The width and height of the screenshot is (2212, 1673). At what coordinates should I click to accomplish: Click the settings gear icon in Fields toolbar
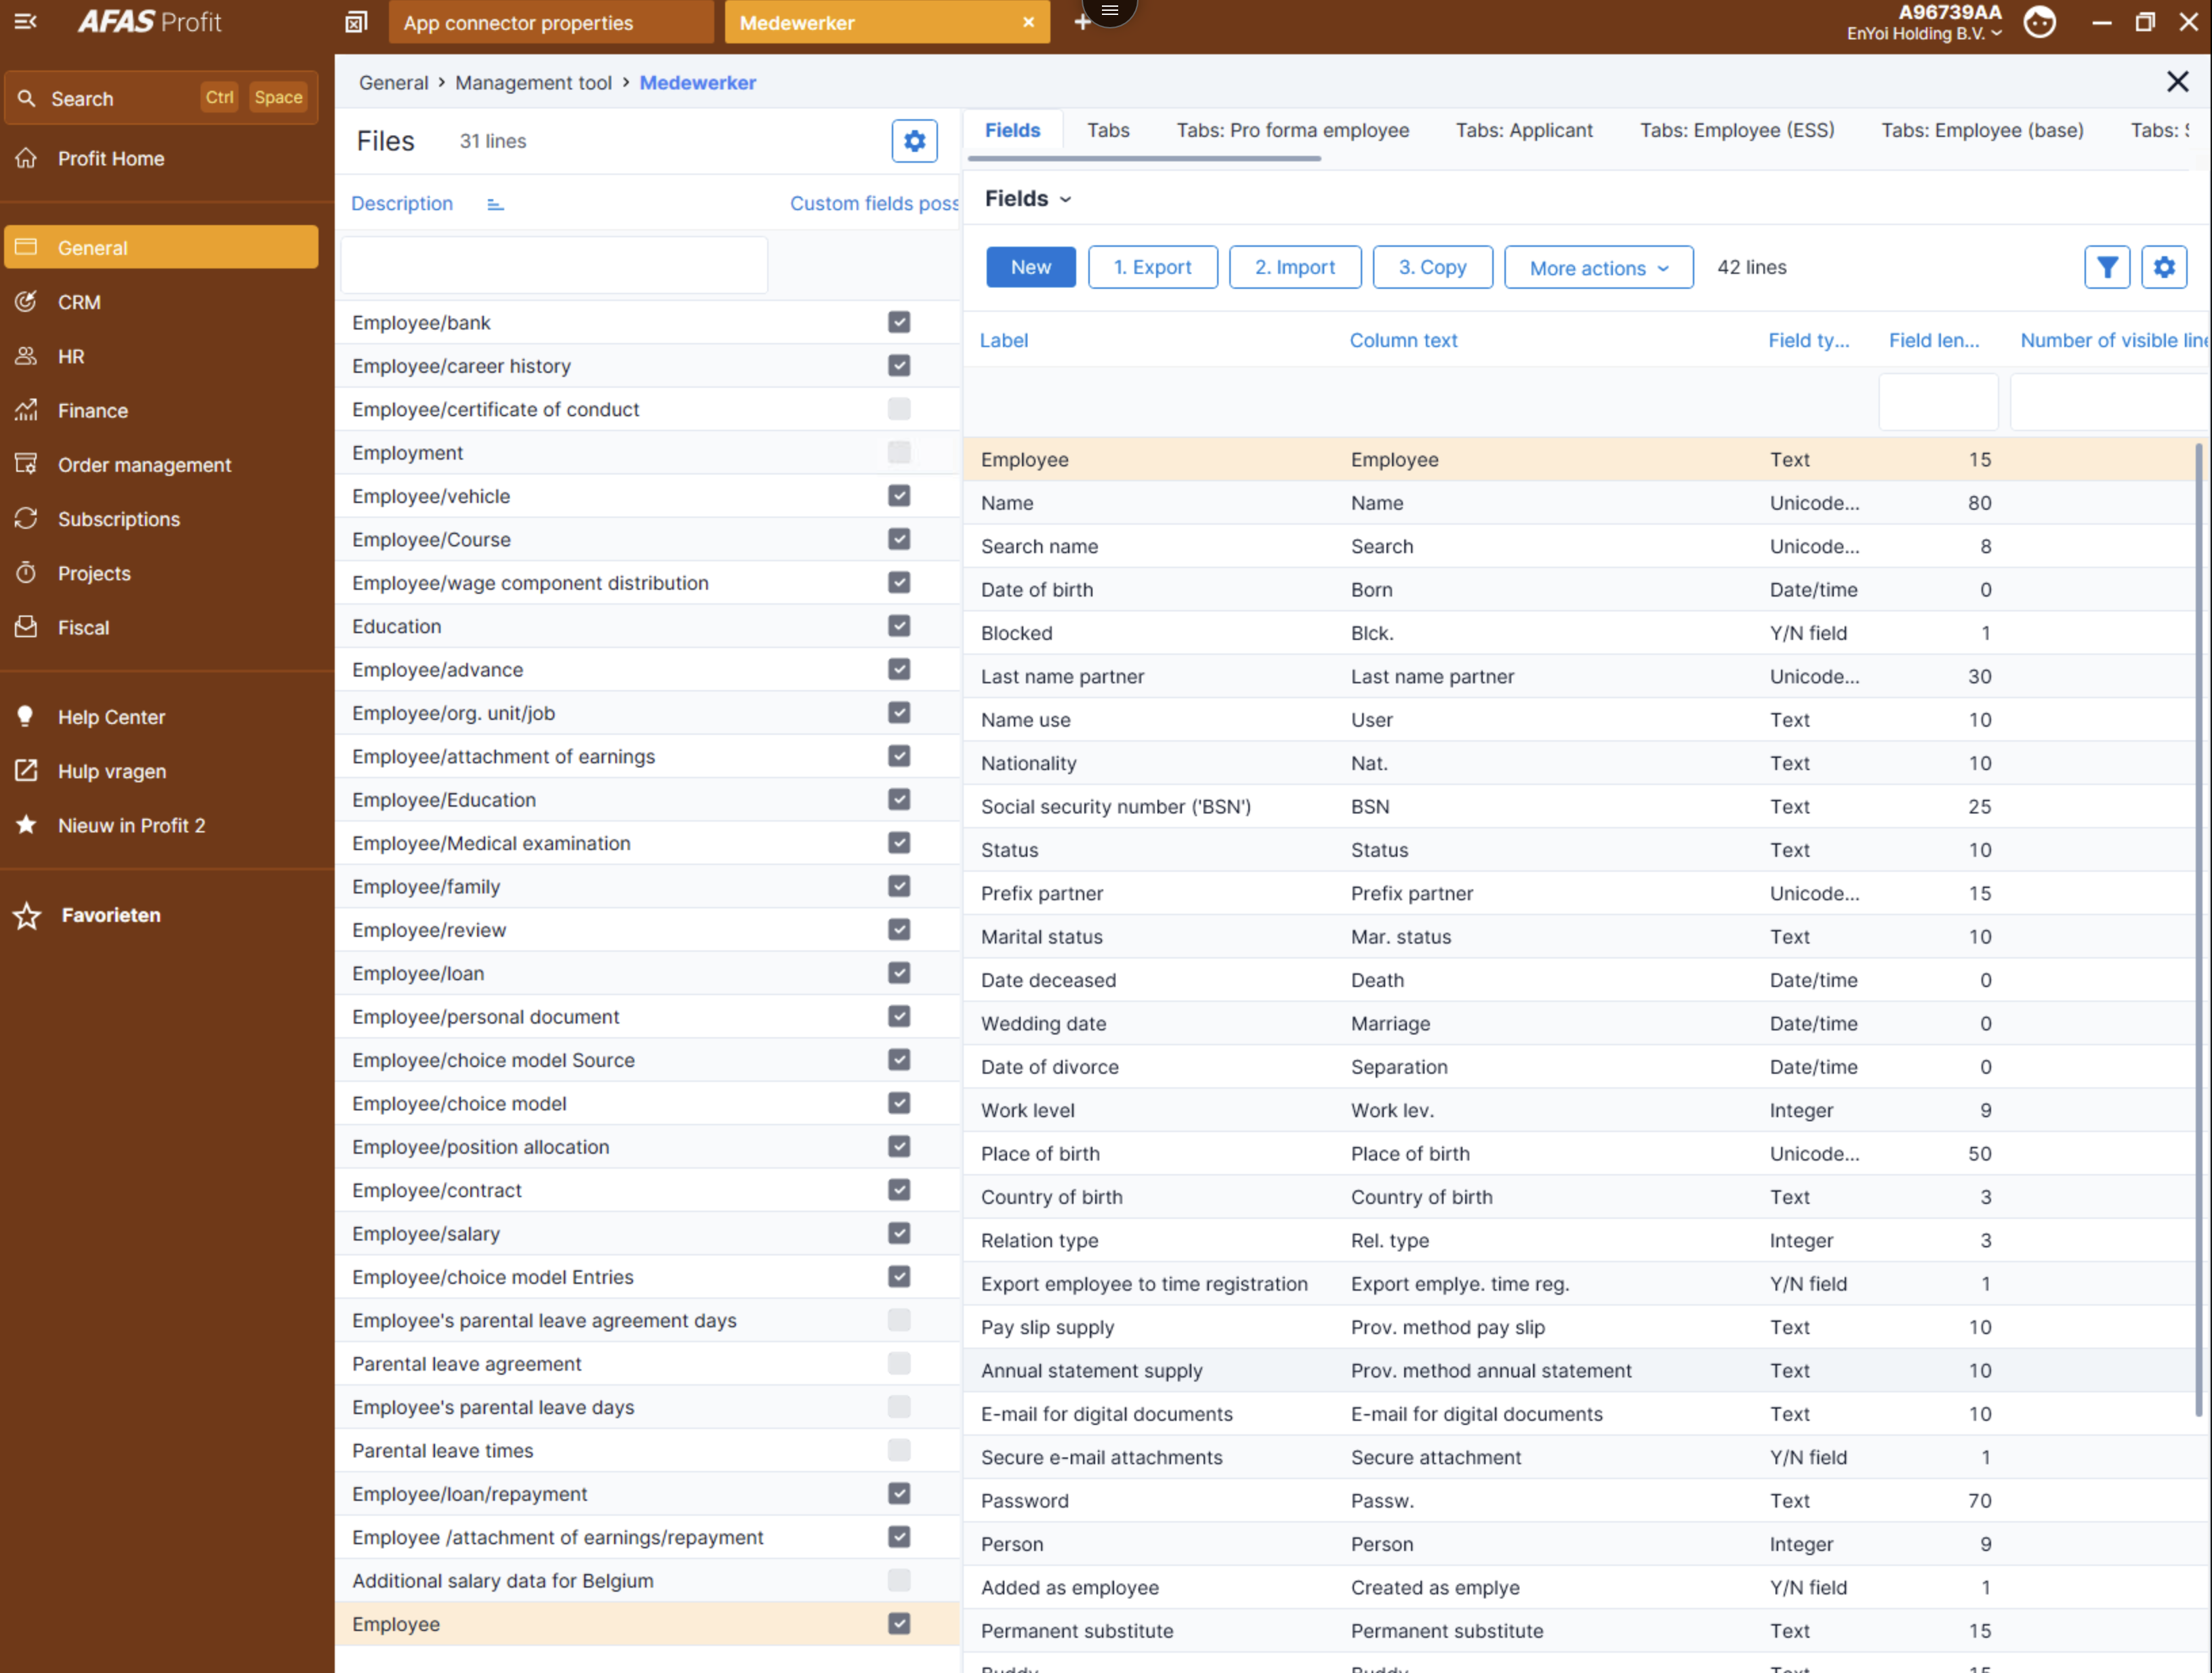(2165, 267)
